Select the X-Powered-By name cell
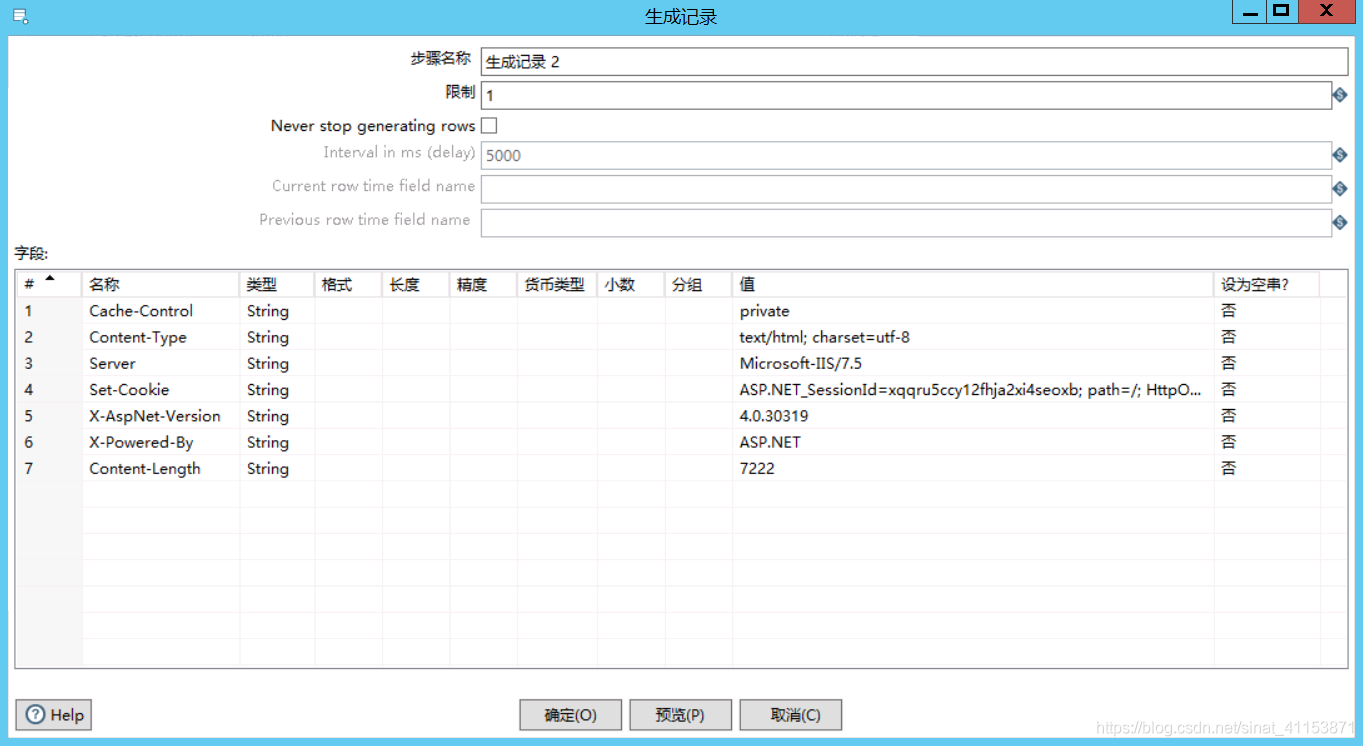The width and height of the screenshot is (1363, 746). coord(160,442)
